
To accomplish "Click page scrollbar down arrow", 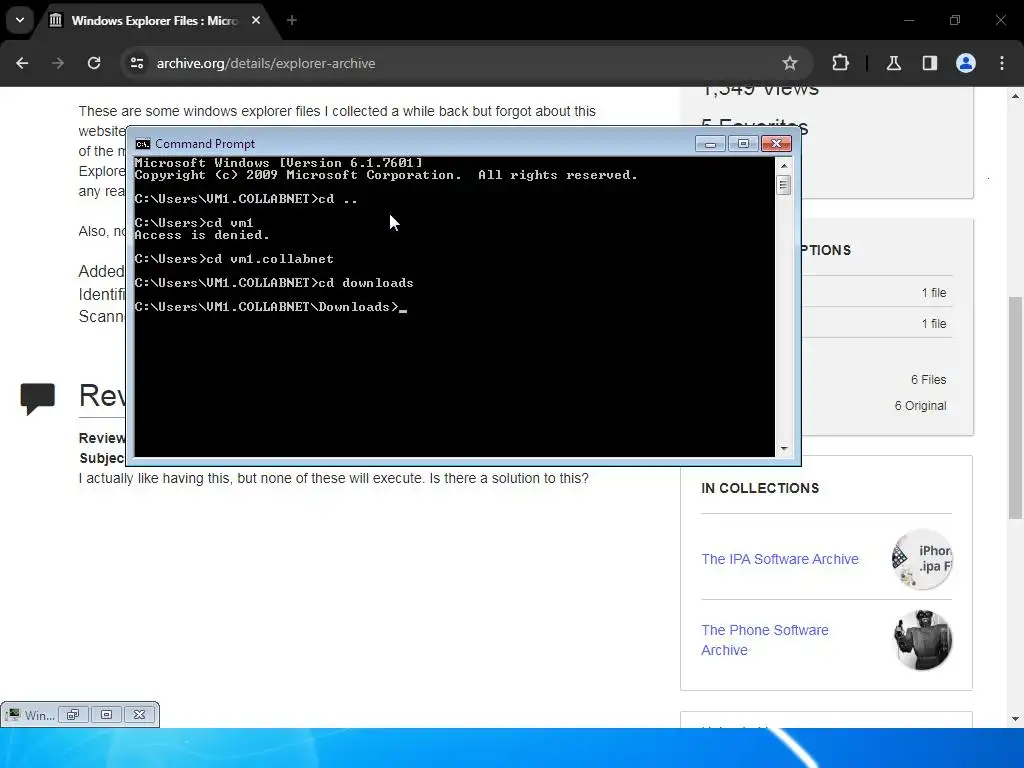I will [1015, 719].
